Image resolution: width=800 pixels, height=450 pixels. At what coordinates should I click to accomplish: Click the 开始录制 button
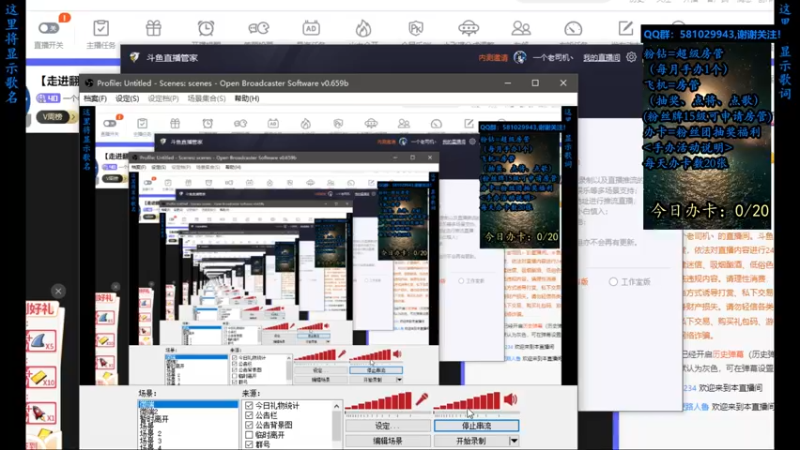tap(471, 441)
